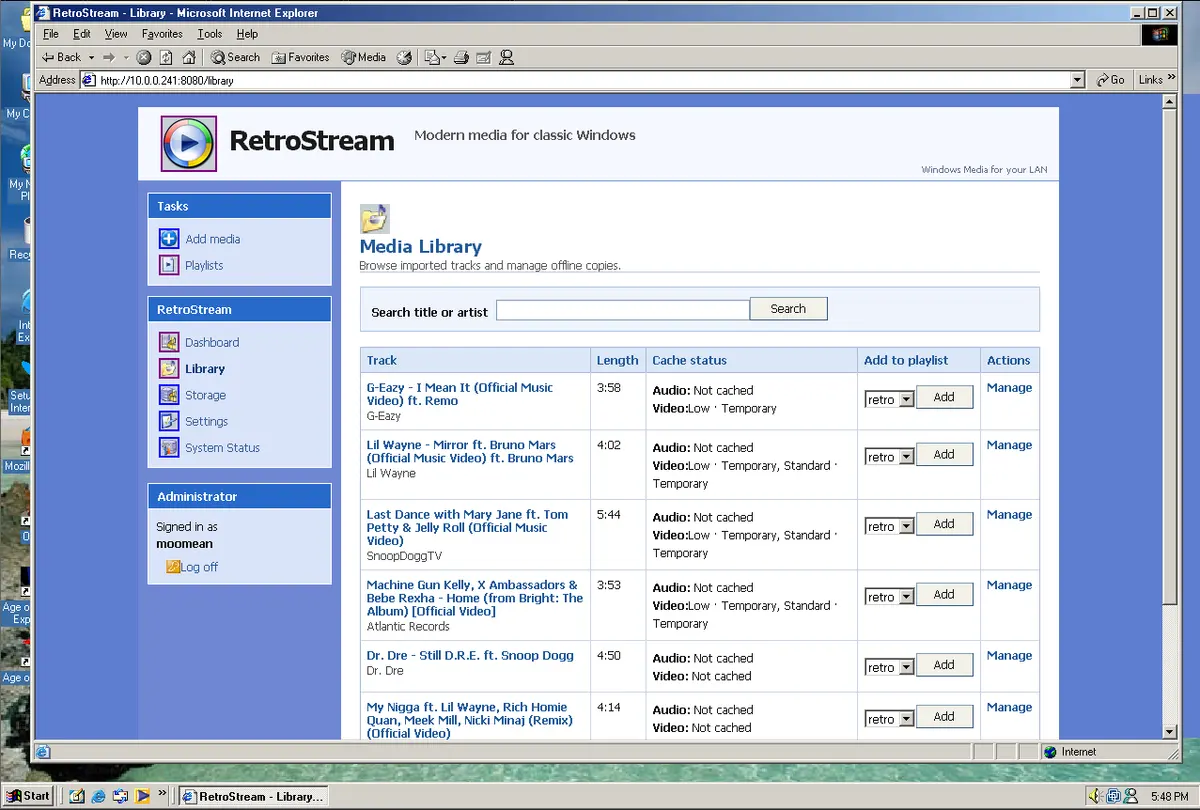The width and height of the screenshot is (1200, 810).
Task: Open the Settings sidebar icon
Action: pyautogui.click(x=169, y=421)
